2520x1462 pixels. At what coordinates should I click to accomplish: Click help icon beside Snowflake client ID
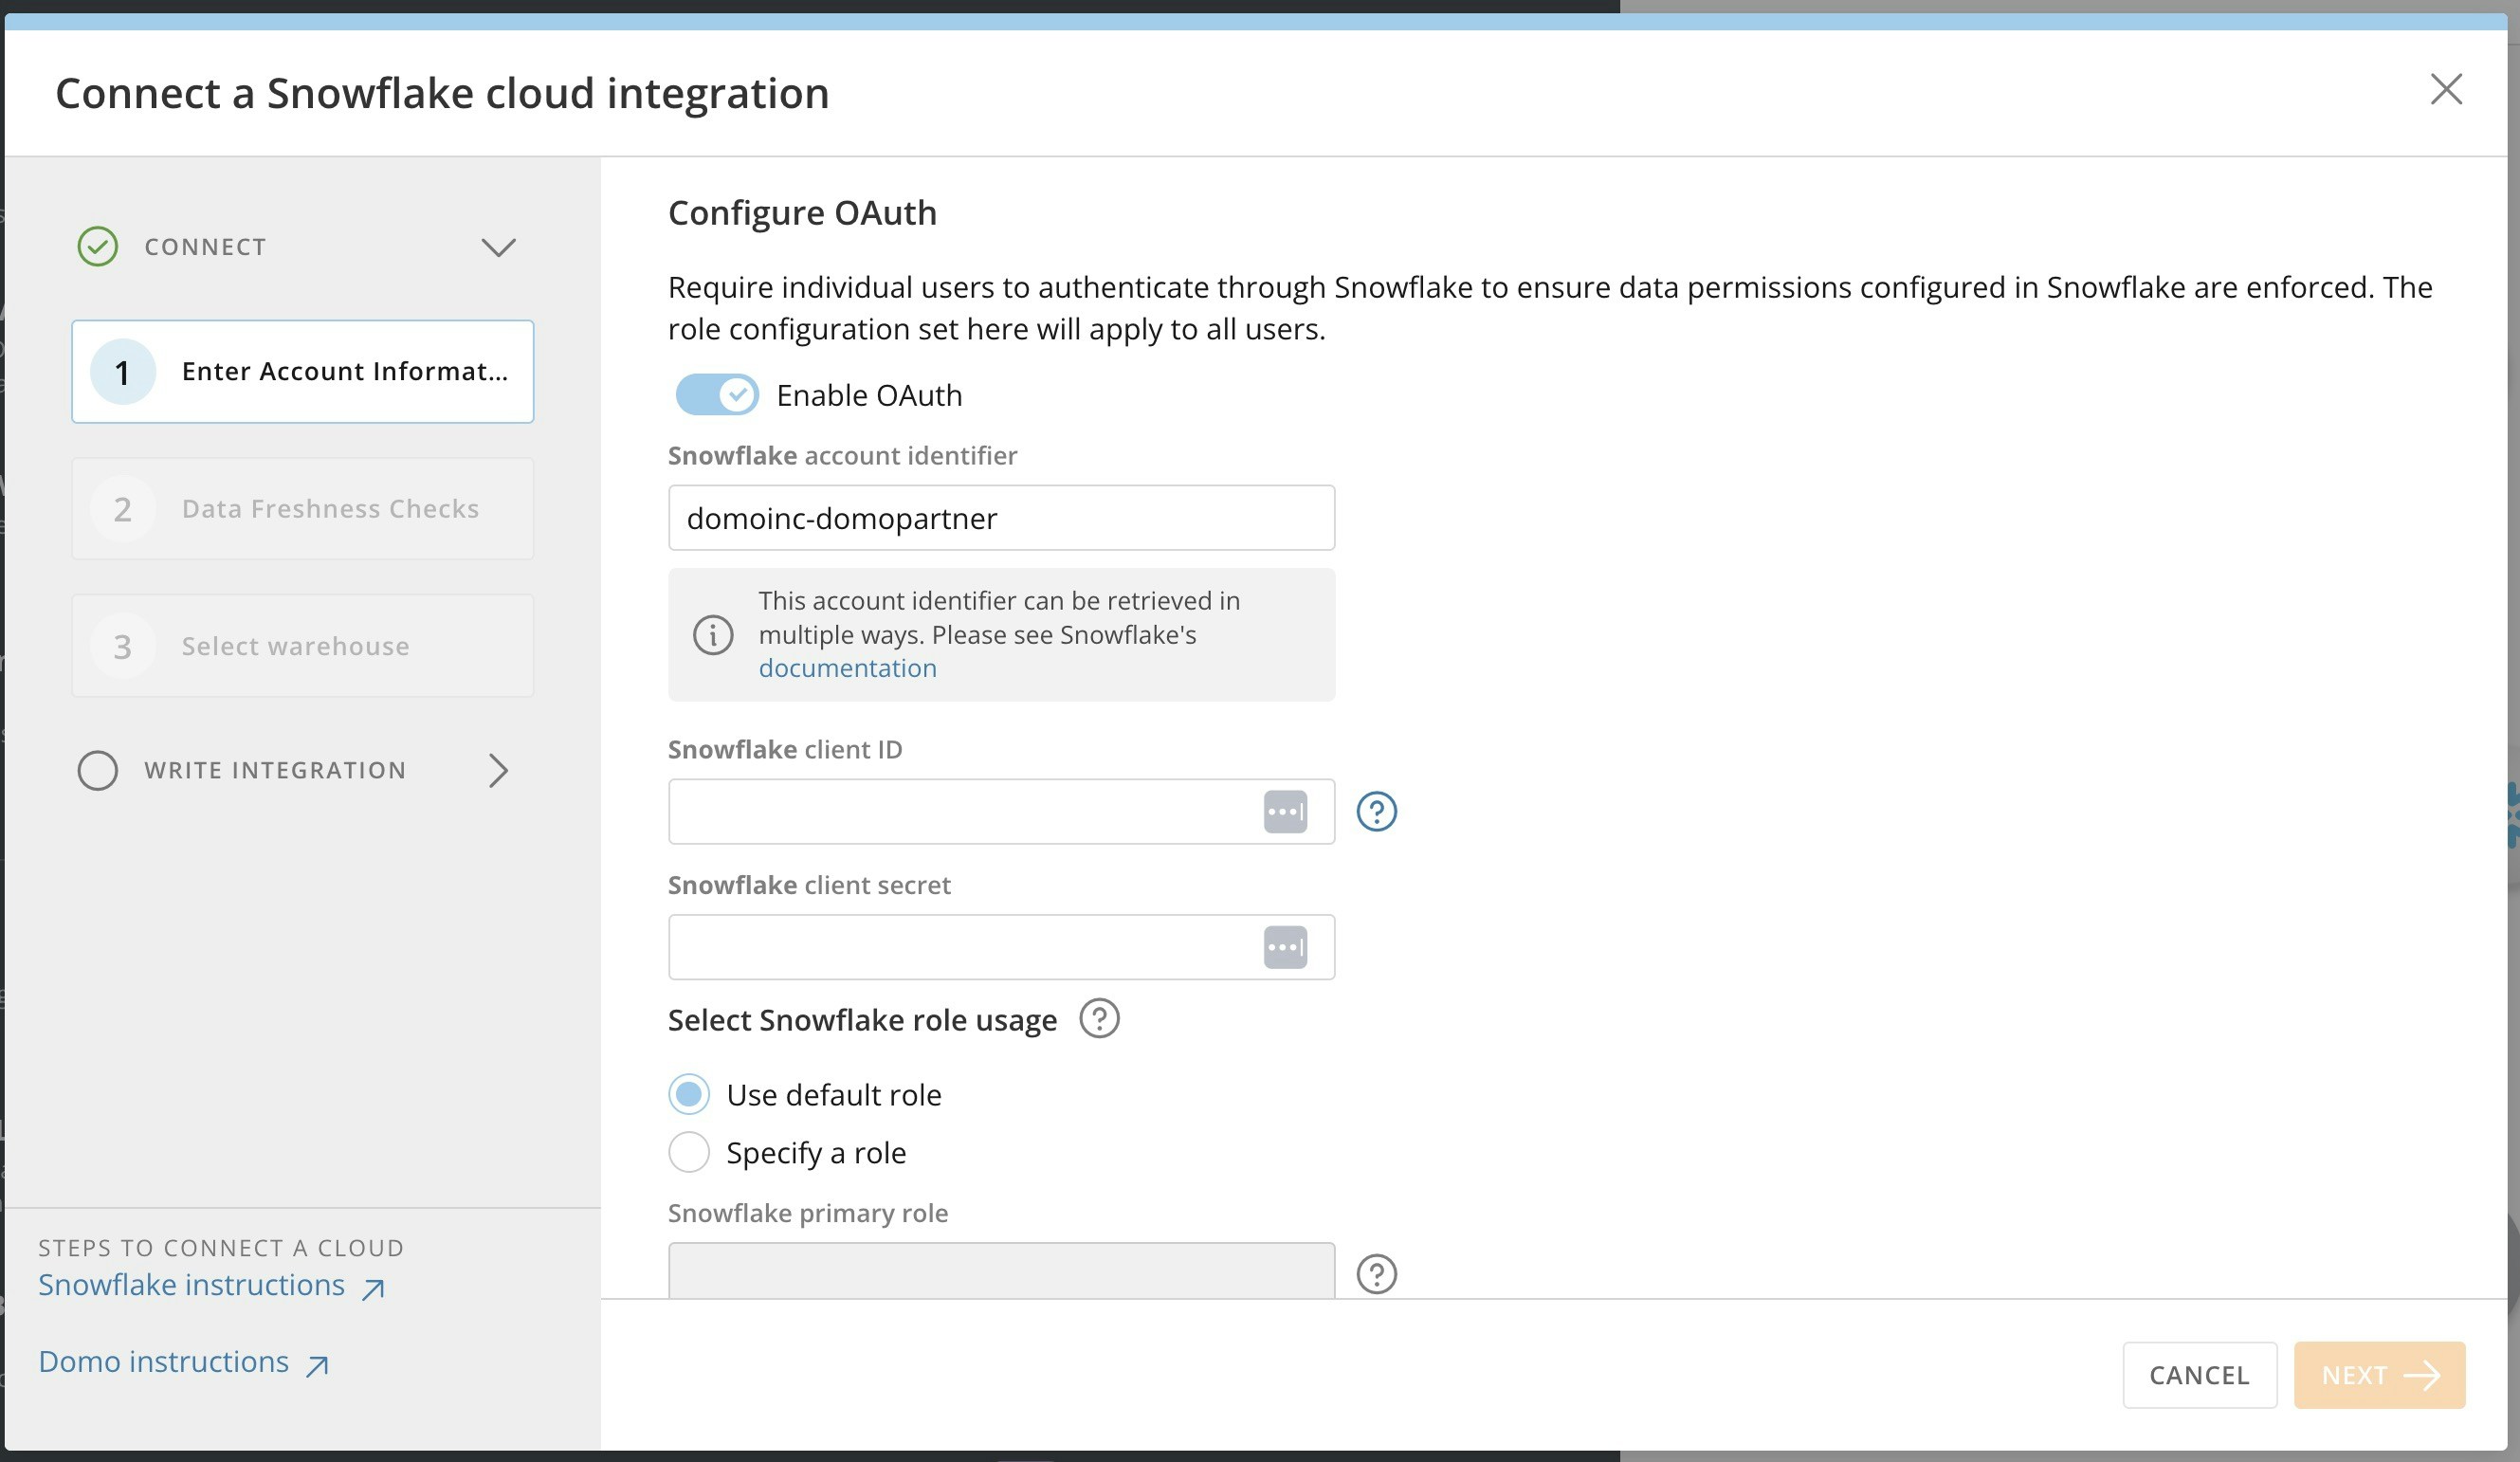point(1376,811)
